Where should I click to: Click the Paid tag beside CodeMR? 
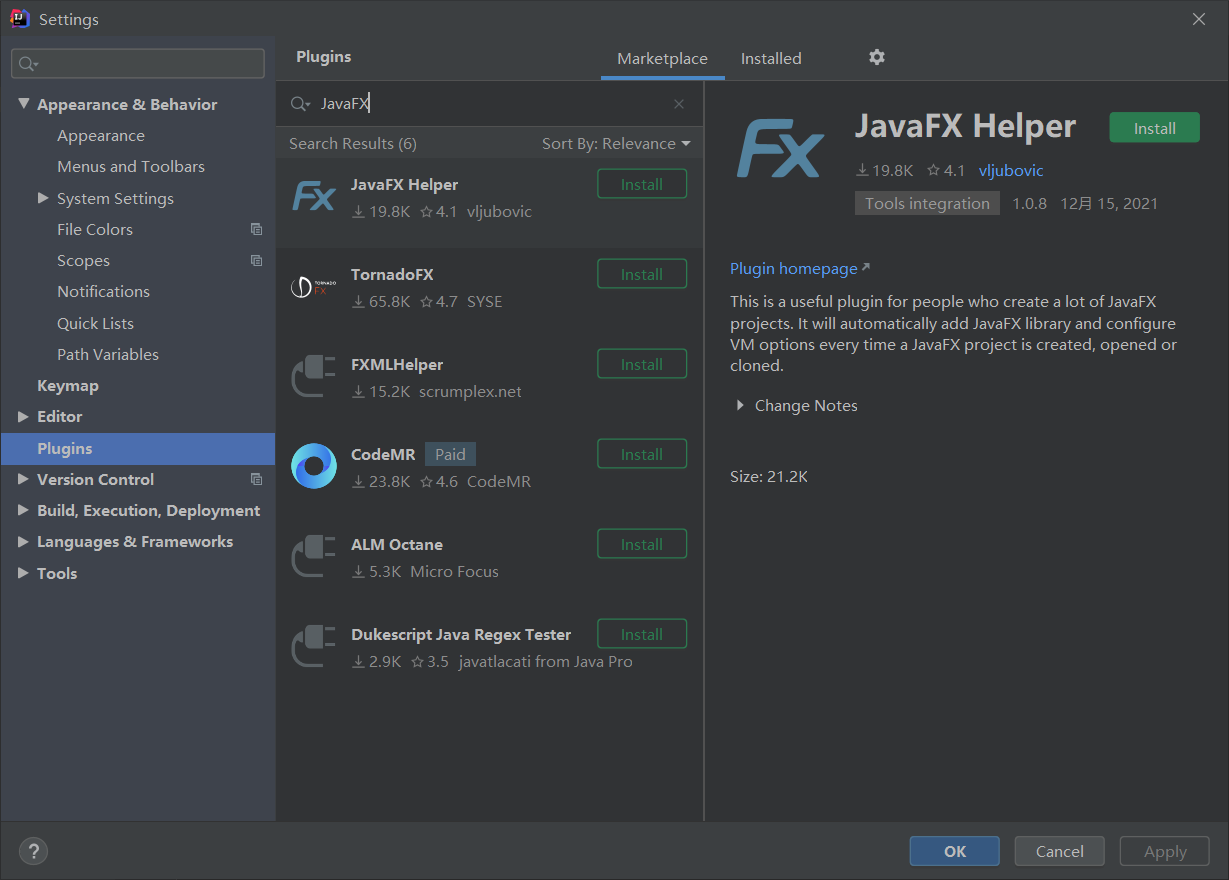(450, 454)
